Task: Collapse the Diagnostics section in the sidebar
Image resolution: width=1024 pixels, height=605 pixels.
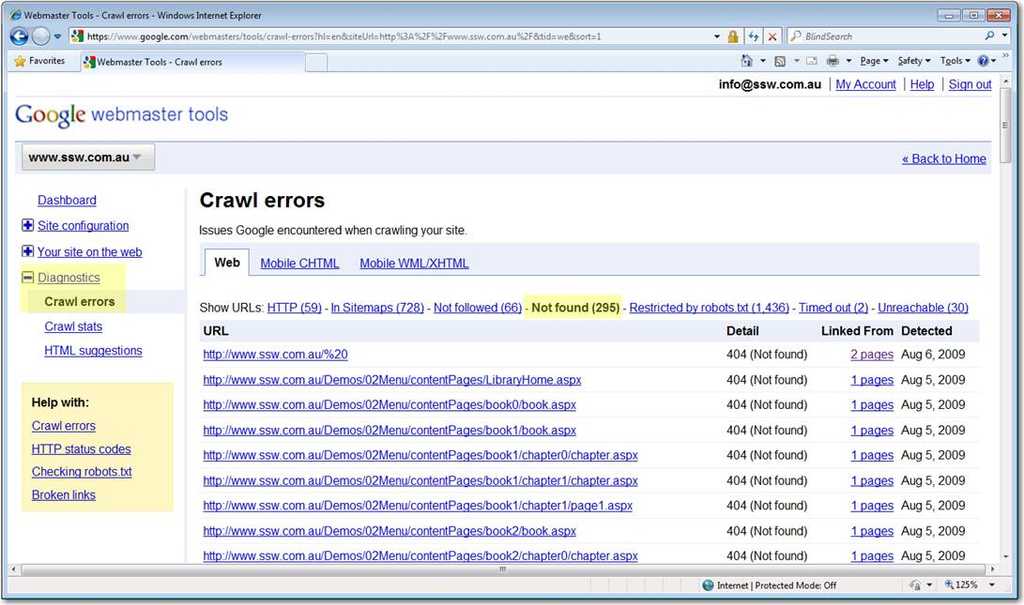Action: (x=26, y=277)
